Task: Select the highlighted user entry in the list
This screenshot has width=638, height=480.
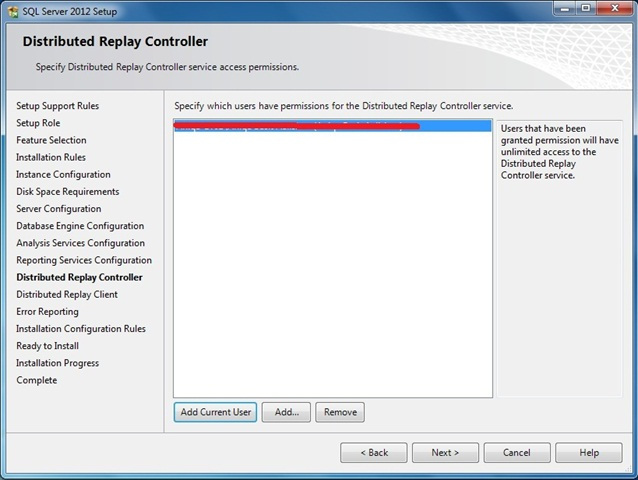Action: tap(332, 126)
